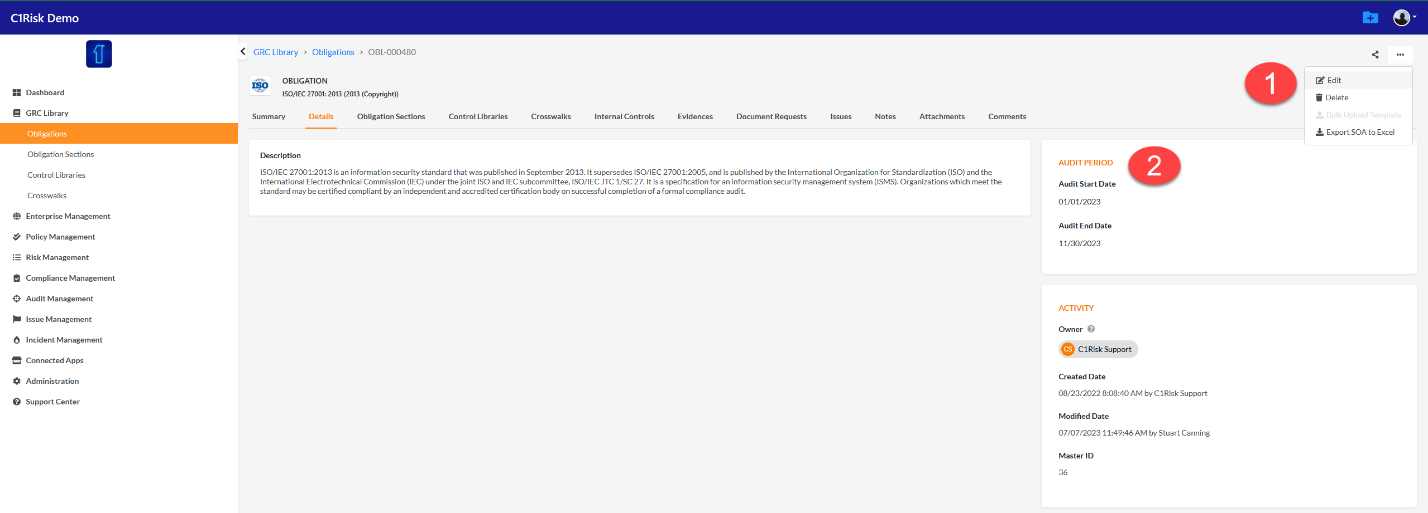Click the audit end date 11/30/2023
1428x513 pixels.
1080,243
